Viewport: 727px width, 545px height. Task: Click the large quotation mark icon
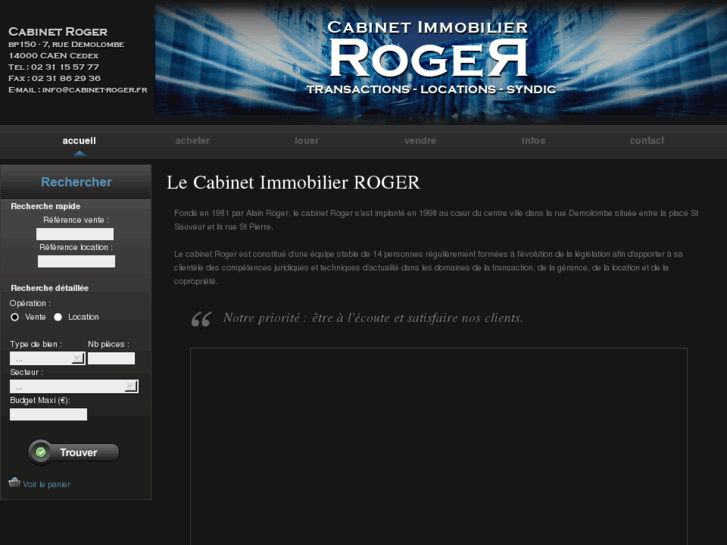click(x=201, y=319)
